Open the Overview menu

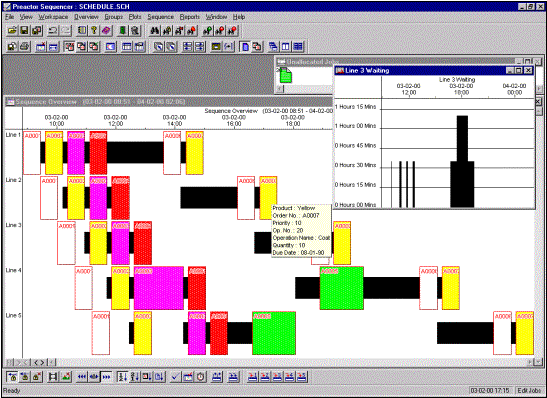point(87,17)
